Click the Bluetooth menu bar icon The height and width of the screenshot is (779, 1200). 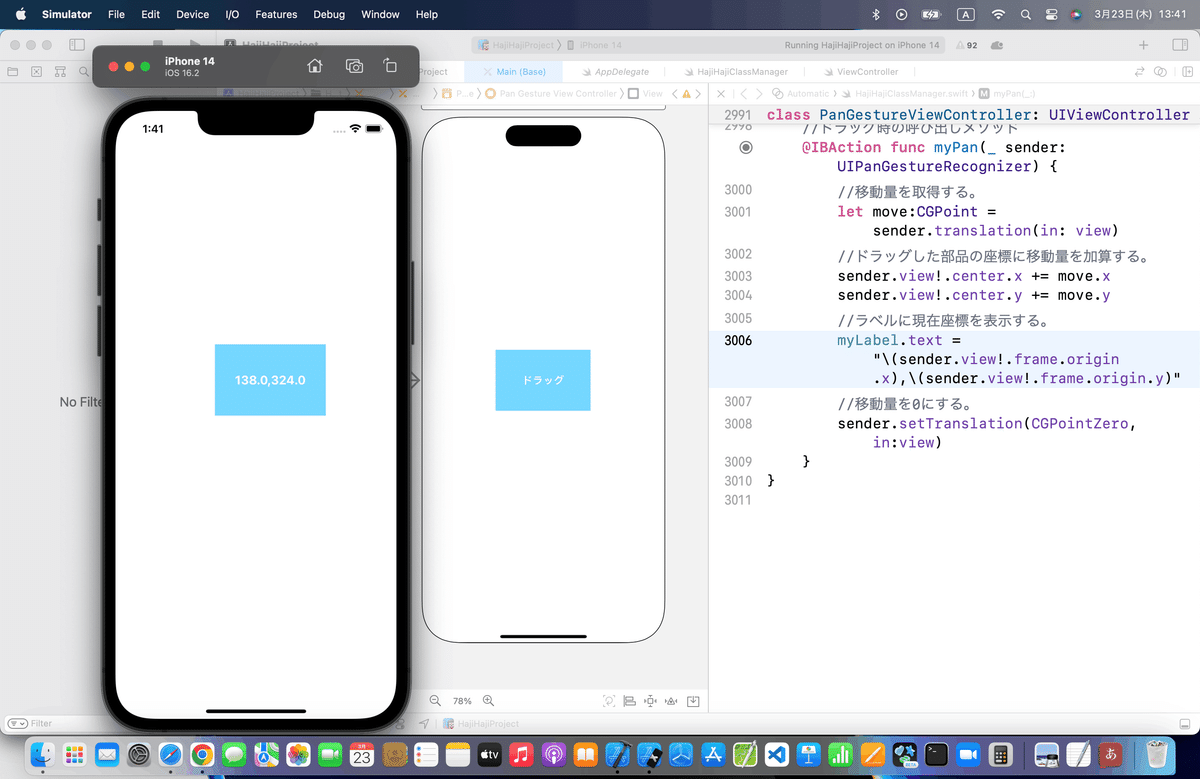(x=875, y=15)
